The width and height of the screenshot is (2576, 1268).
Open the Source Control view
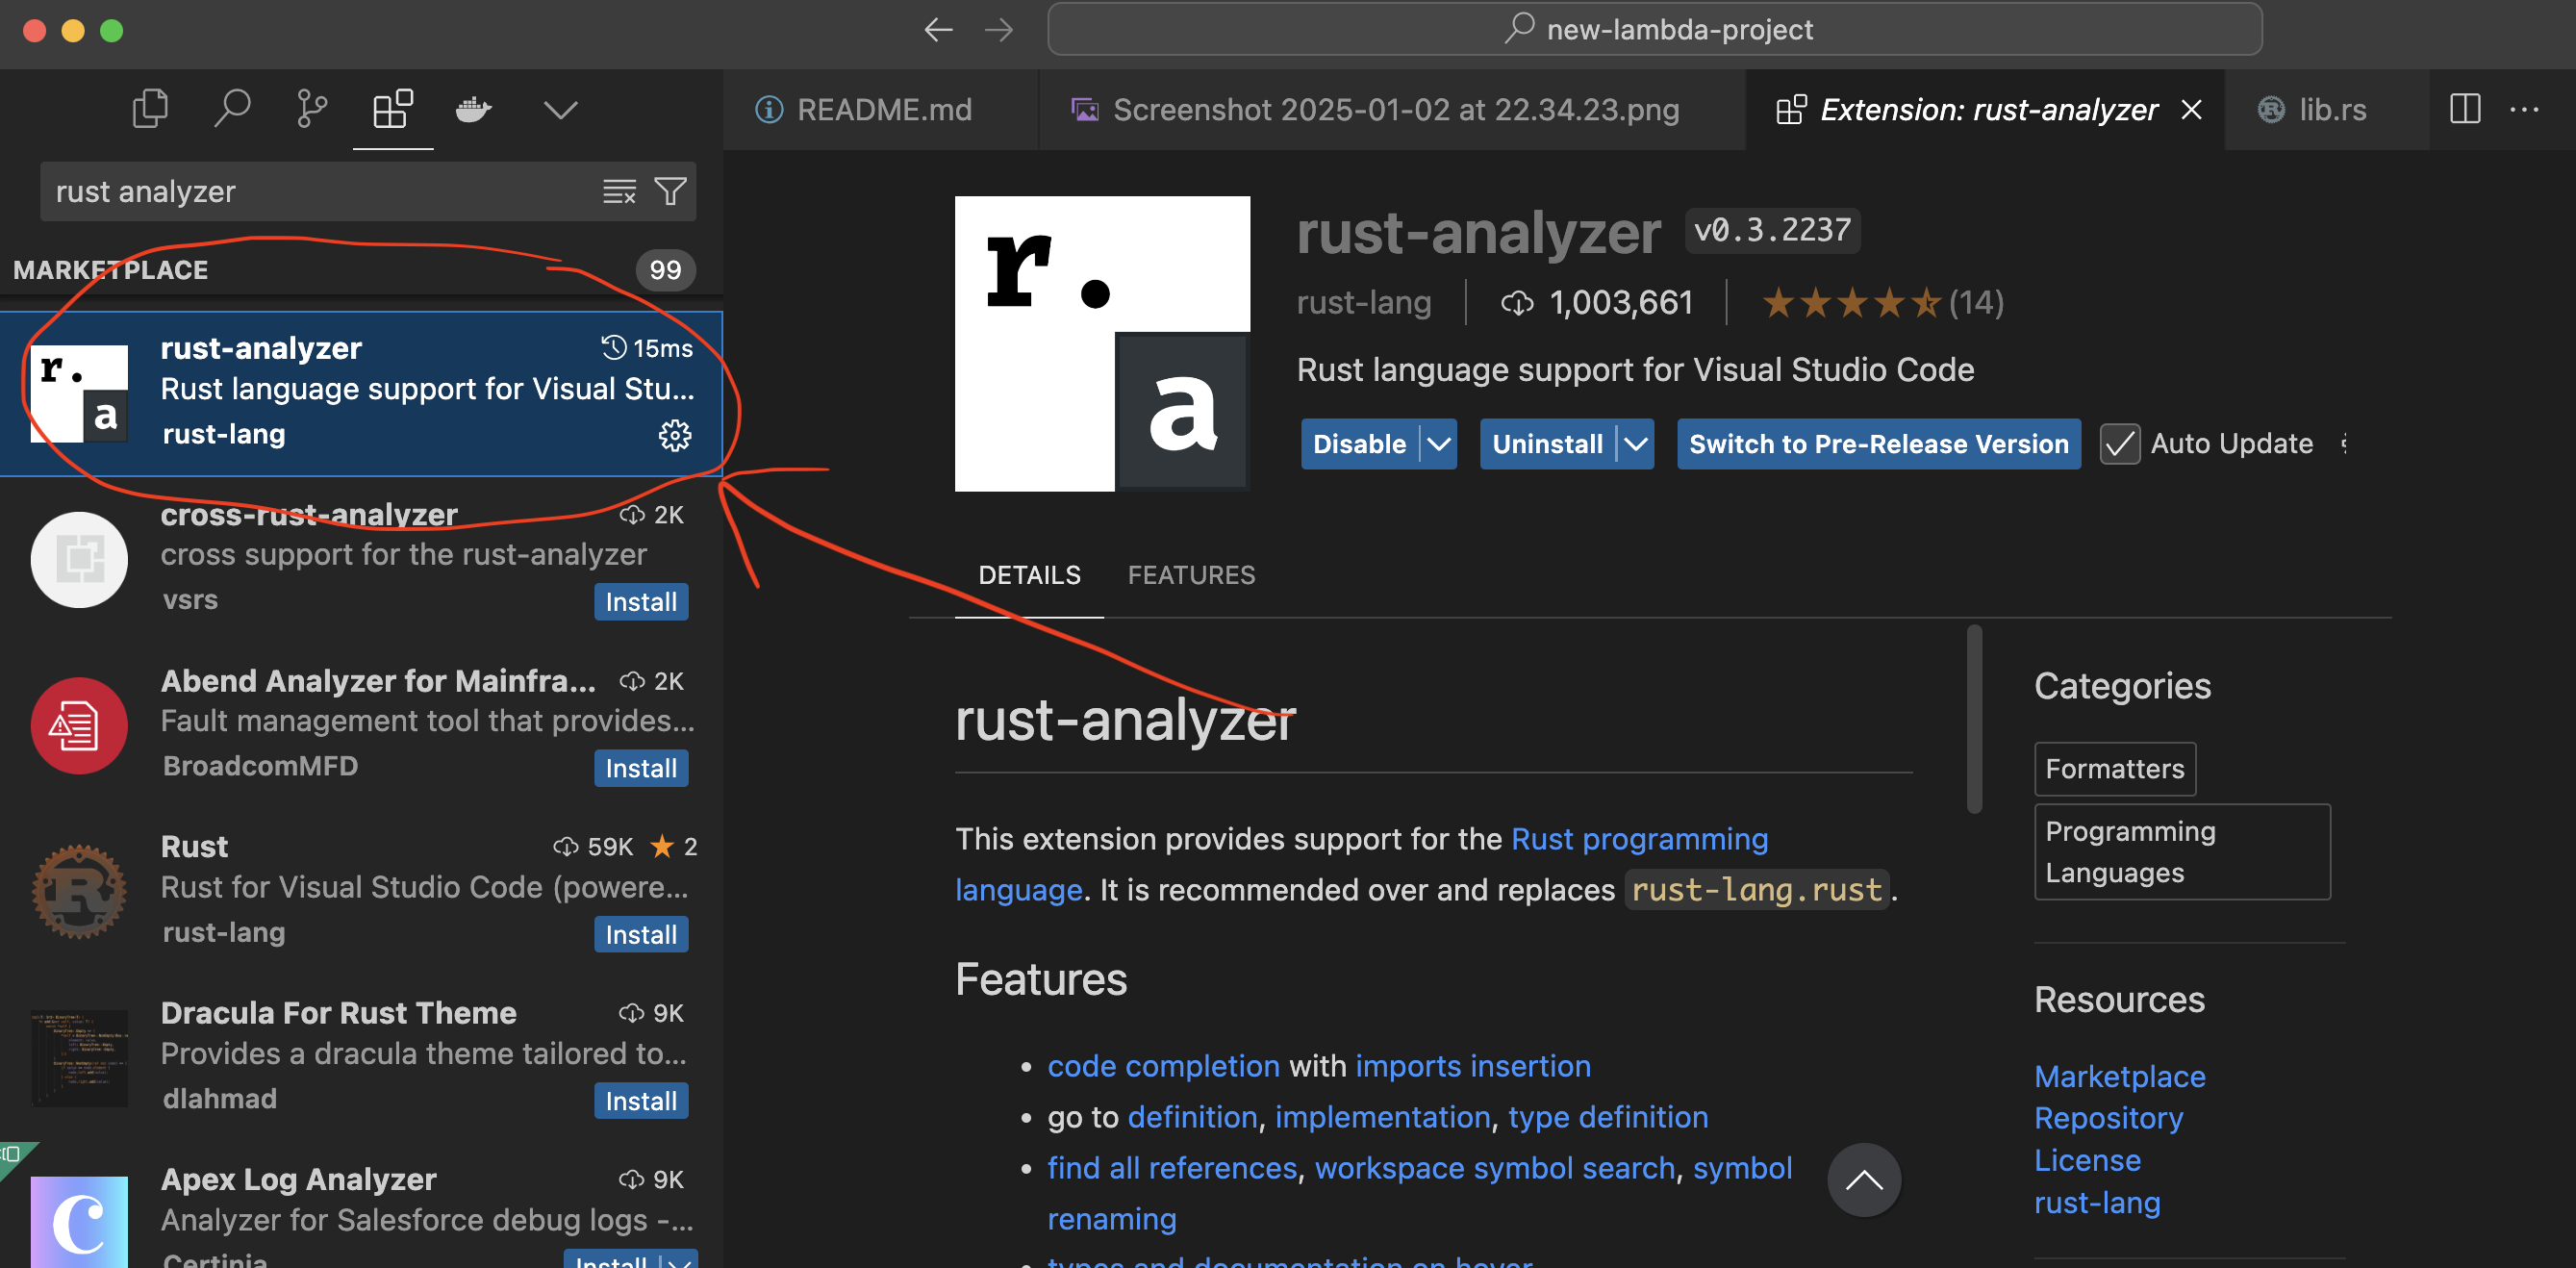[311, 108]
